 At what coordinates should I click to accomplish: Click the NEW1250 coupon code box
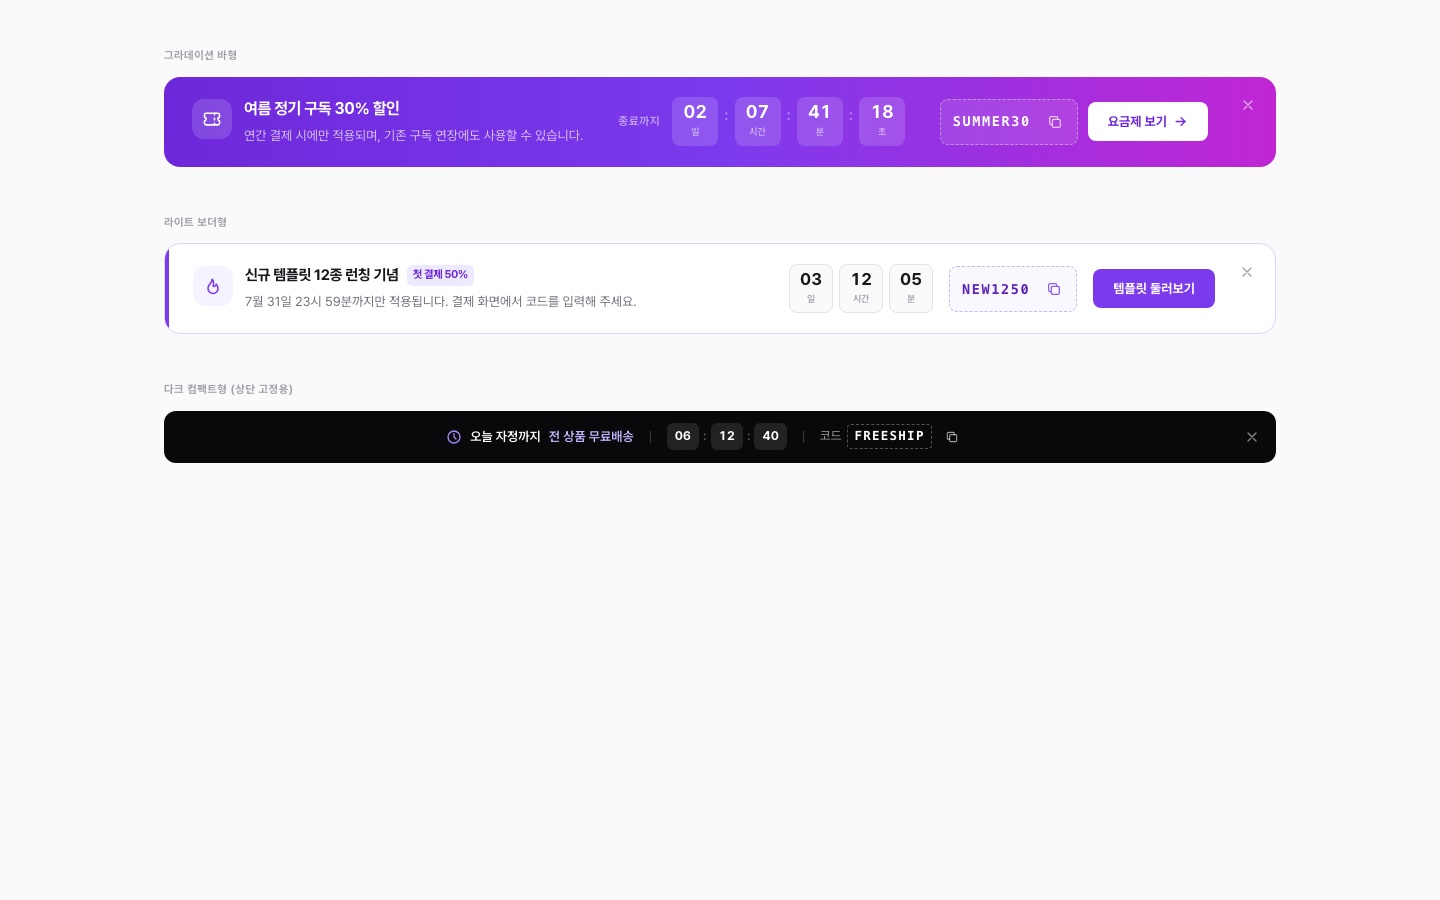(x=1013, y=289)
